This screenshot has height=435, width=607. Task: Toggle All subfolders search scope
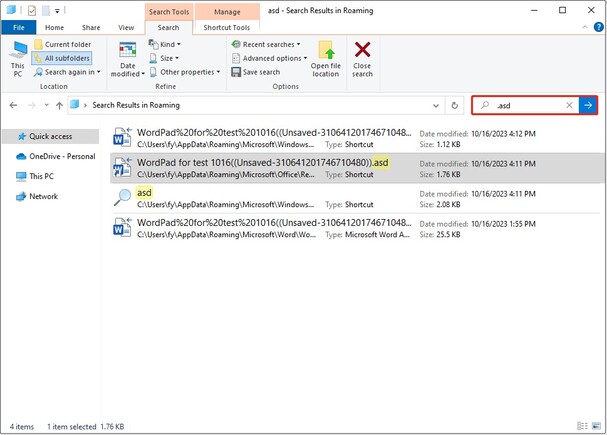[62, 58]
